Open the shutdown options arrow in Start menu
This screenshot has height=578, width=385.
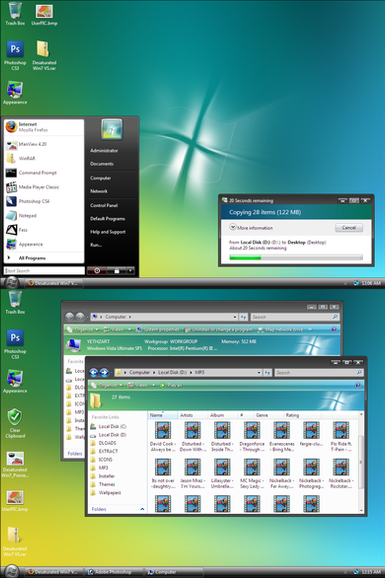click(x=131, y=271)
